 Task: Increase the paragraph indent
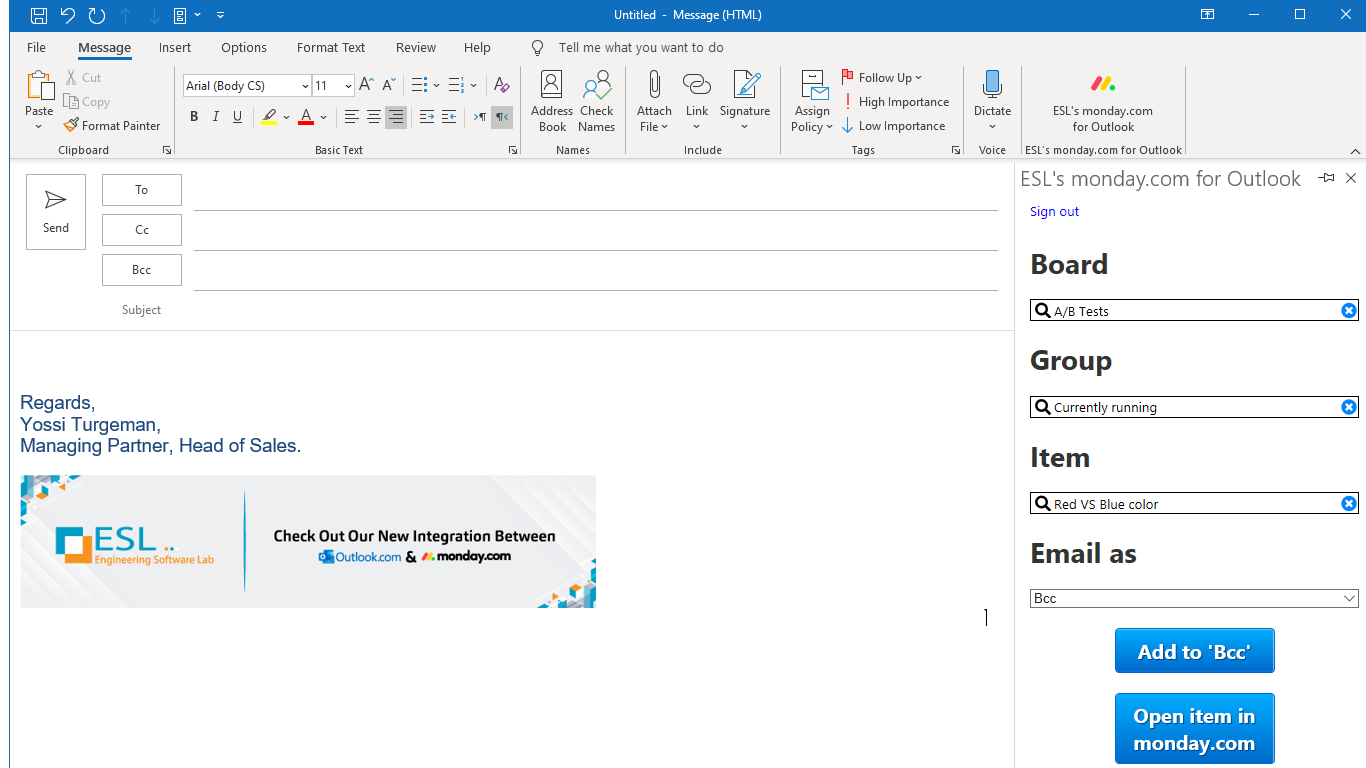[x=449, y=117]
